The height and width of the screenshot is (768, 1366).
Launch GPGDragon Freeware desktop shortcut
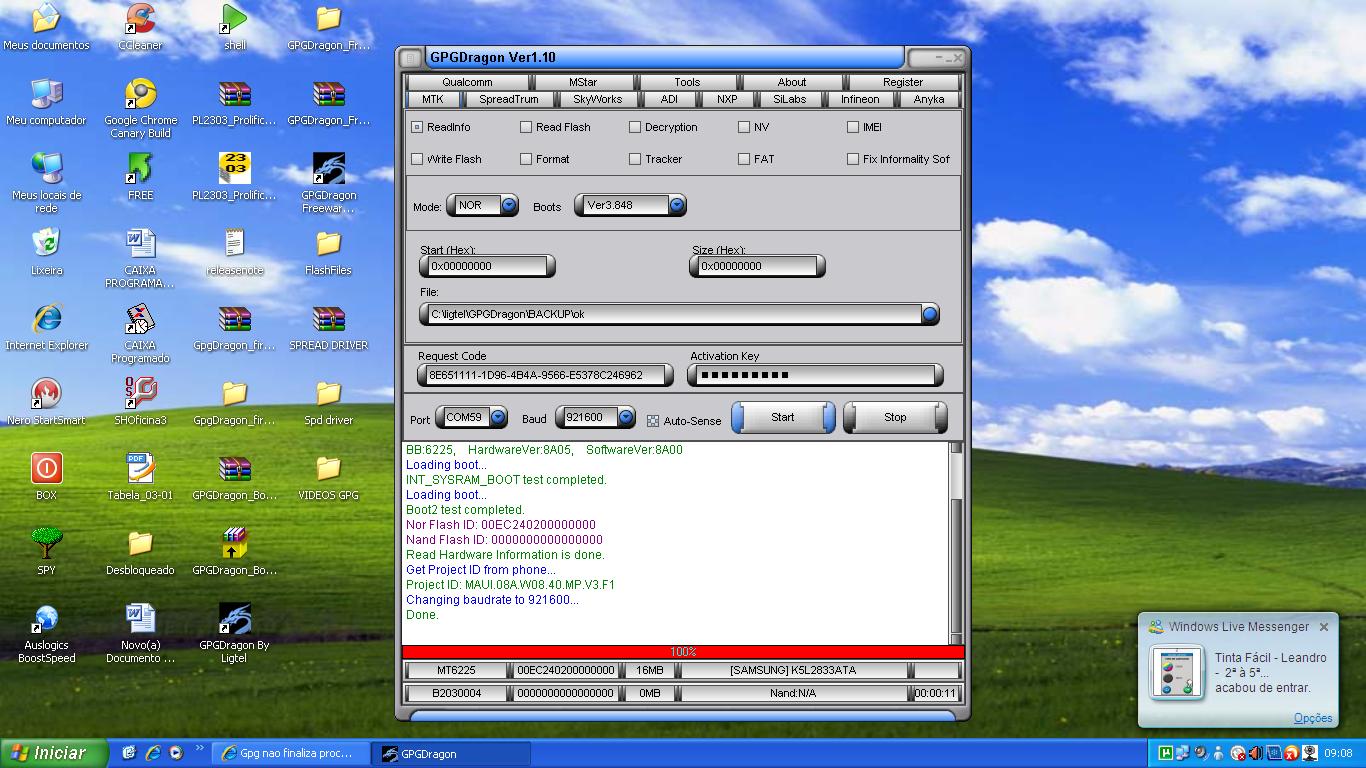coord(328,183)
